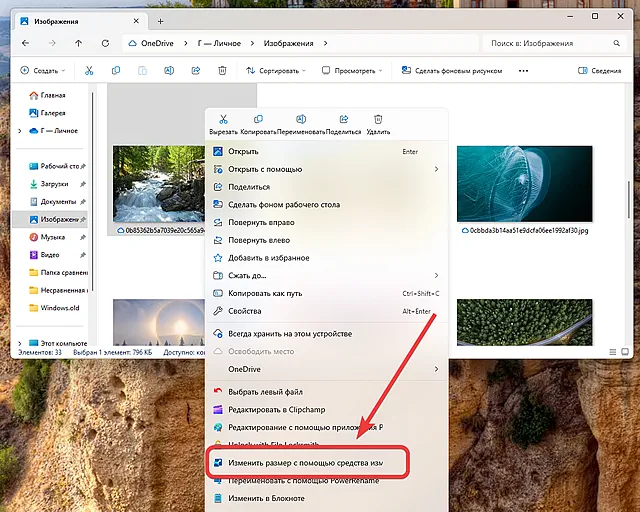The image size is (640, 512).
Task: Close the Изображения tab
Action: click(x=136, y=21)
